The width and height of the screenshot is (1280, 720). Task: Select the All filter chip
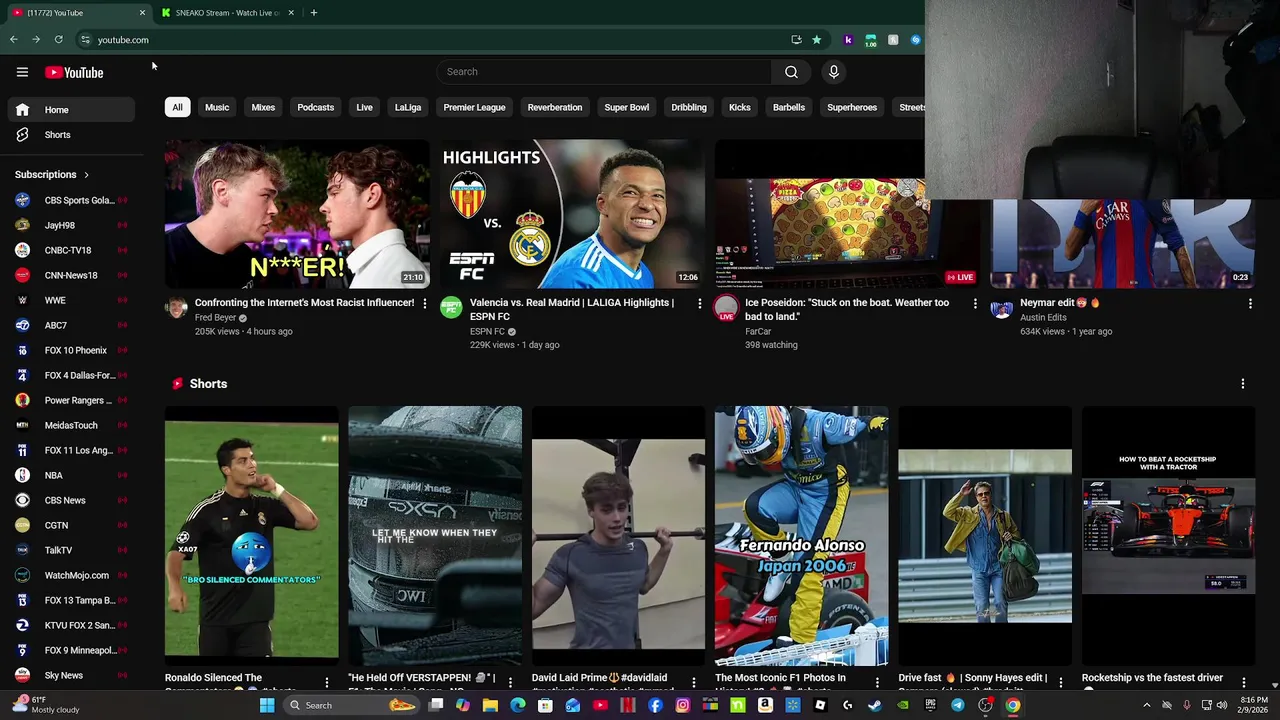click(177, 107)
